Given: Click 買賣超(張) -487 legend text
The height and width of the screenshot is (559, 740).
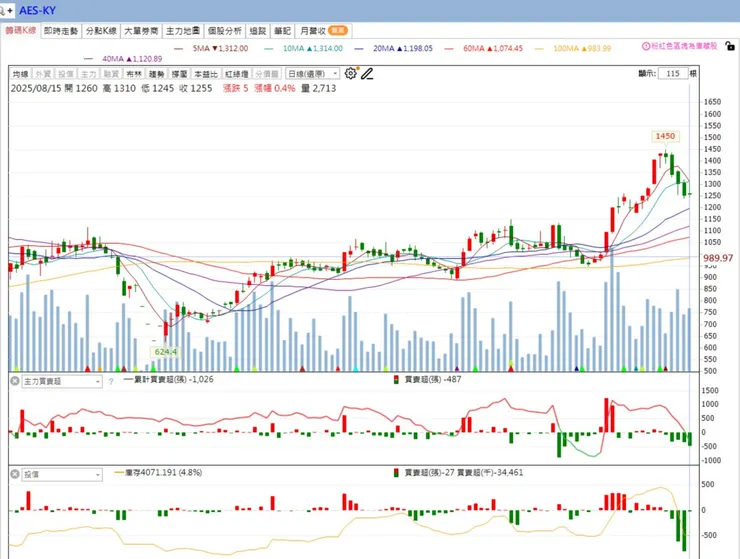Looking at the screenshot, I should [433, 379].
